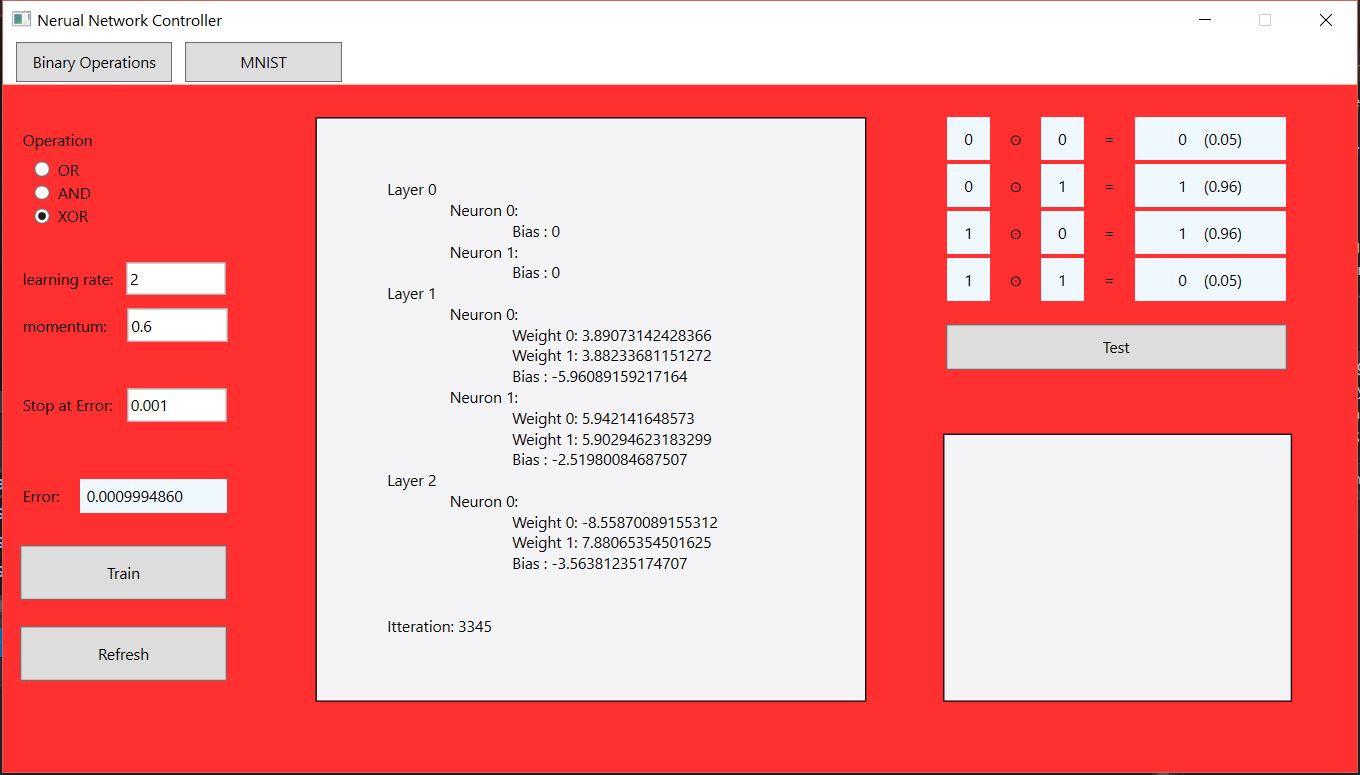1360x775 pixels.
Task: Select the XOR operation radio button
Action: coord(42,216)
